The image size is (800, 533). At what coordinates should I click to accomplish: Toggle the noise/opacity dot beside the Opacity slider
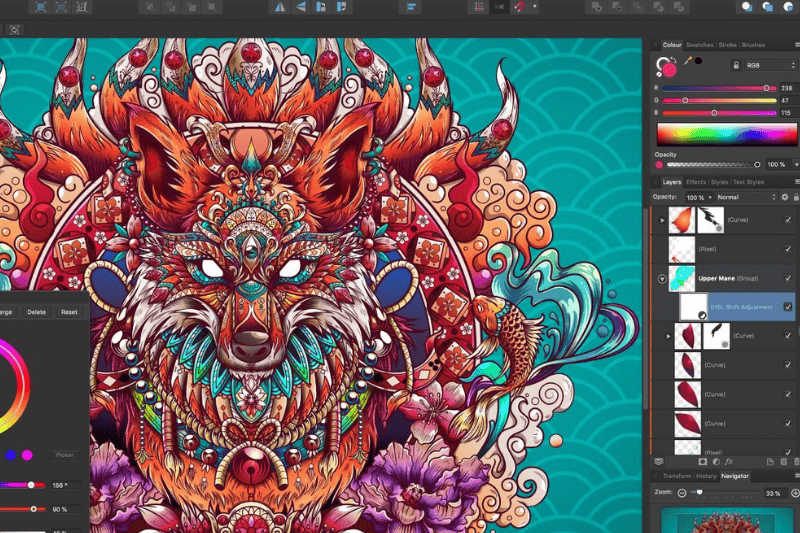click(659, 165)
